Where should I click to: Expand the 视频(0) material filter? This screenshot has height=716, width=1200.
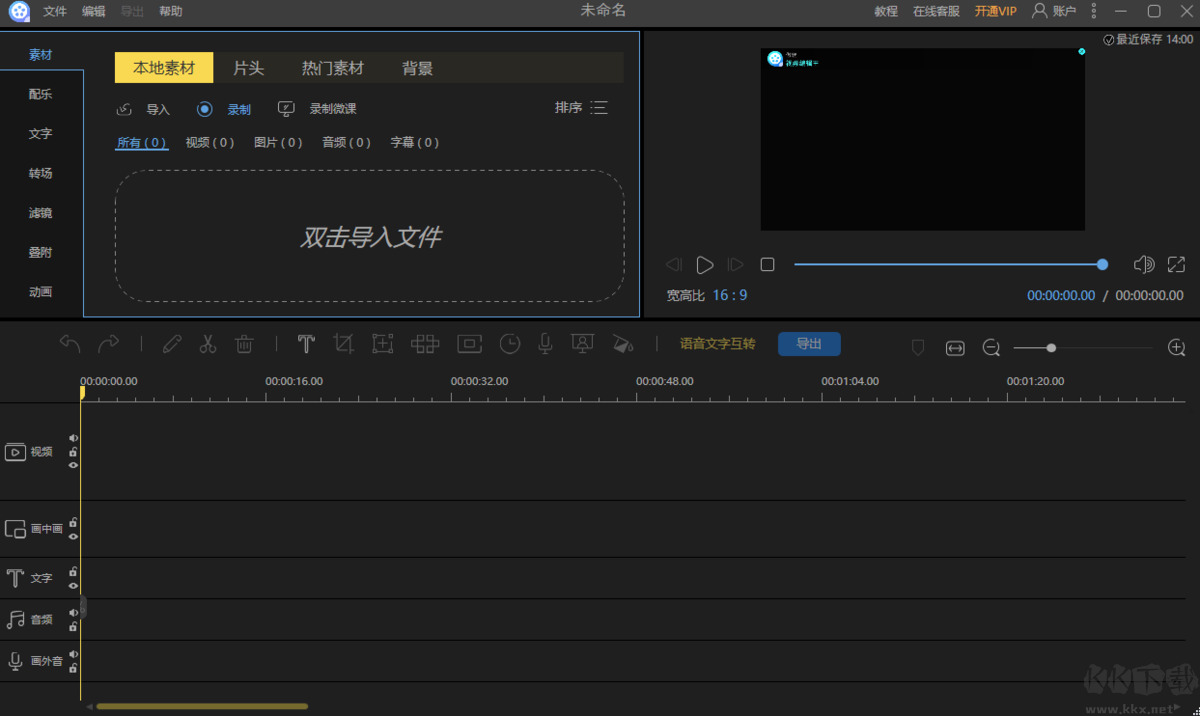tap(209, 142)
